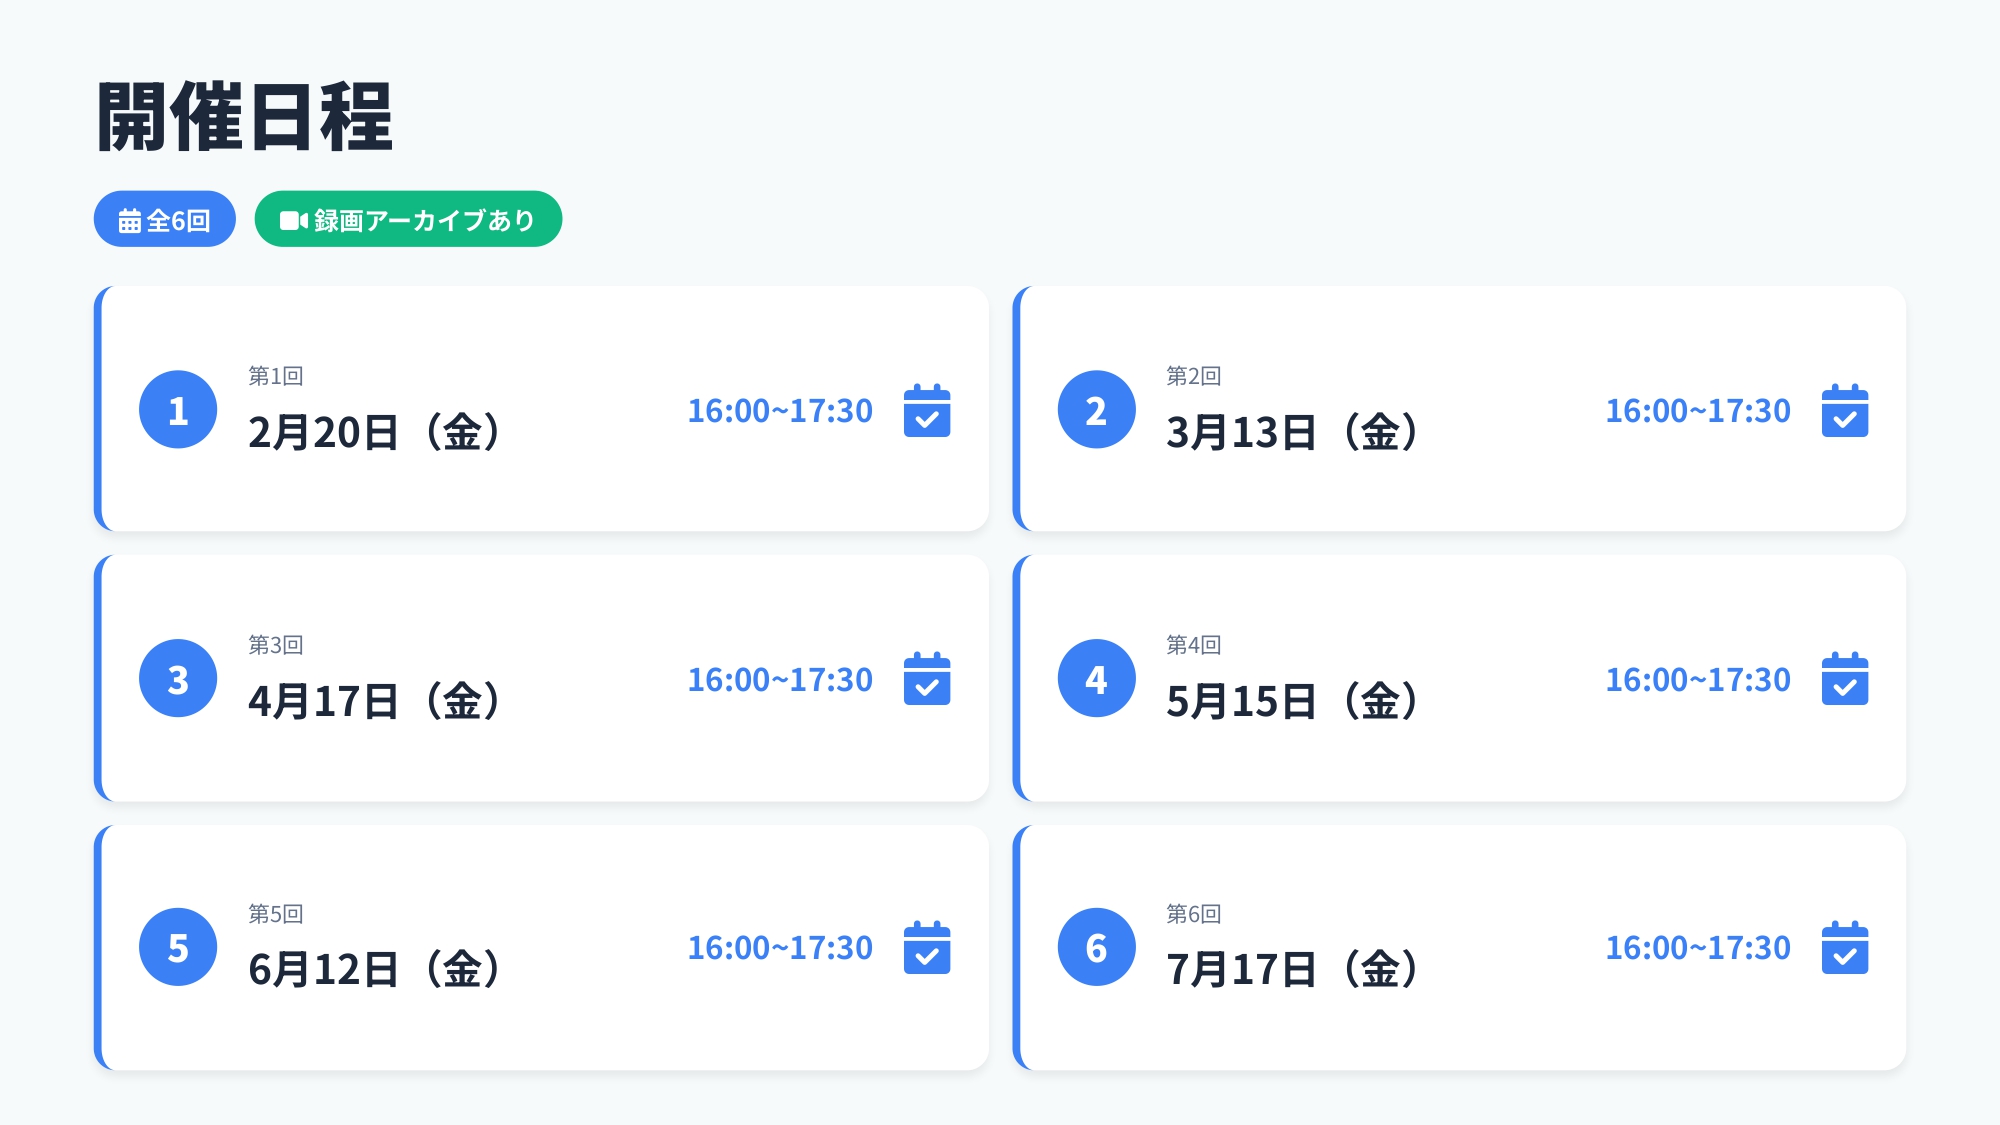This screenshot has width=2000, height=1125.
Task: Click the 4月17日（金） session date
Action: click(x=375, y=701)
